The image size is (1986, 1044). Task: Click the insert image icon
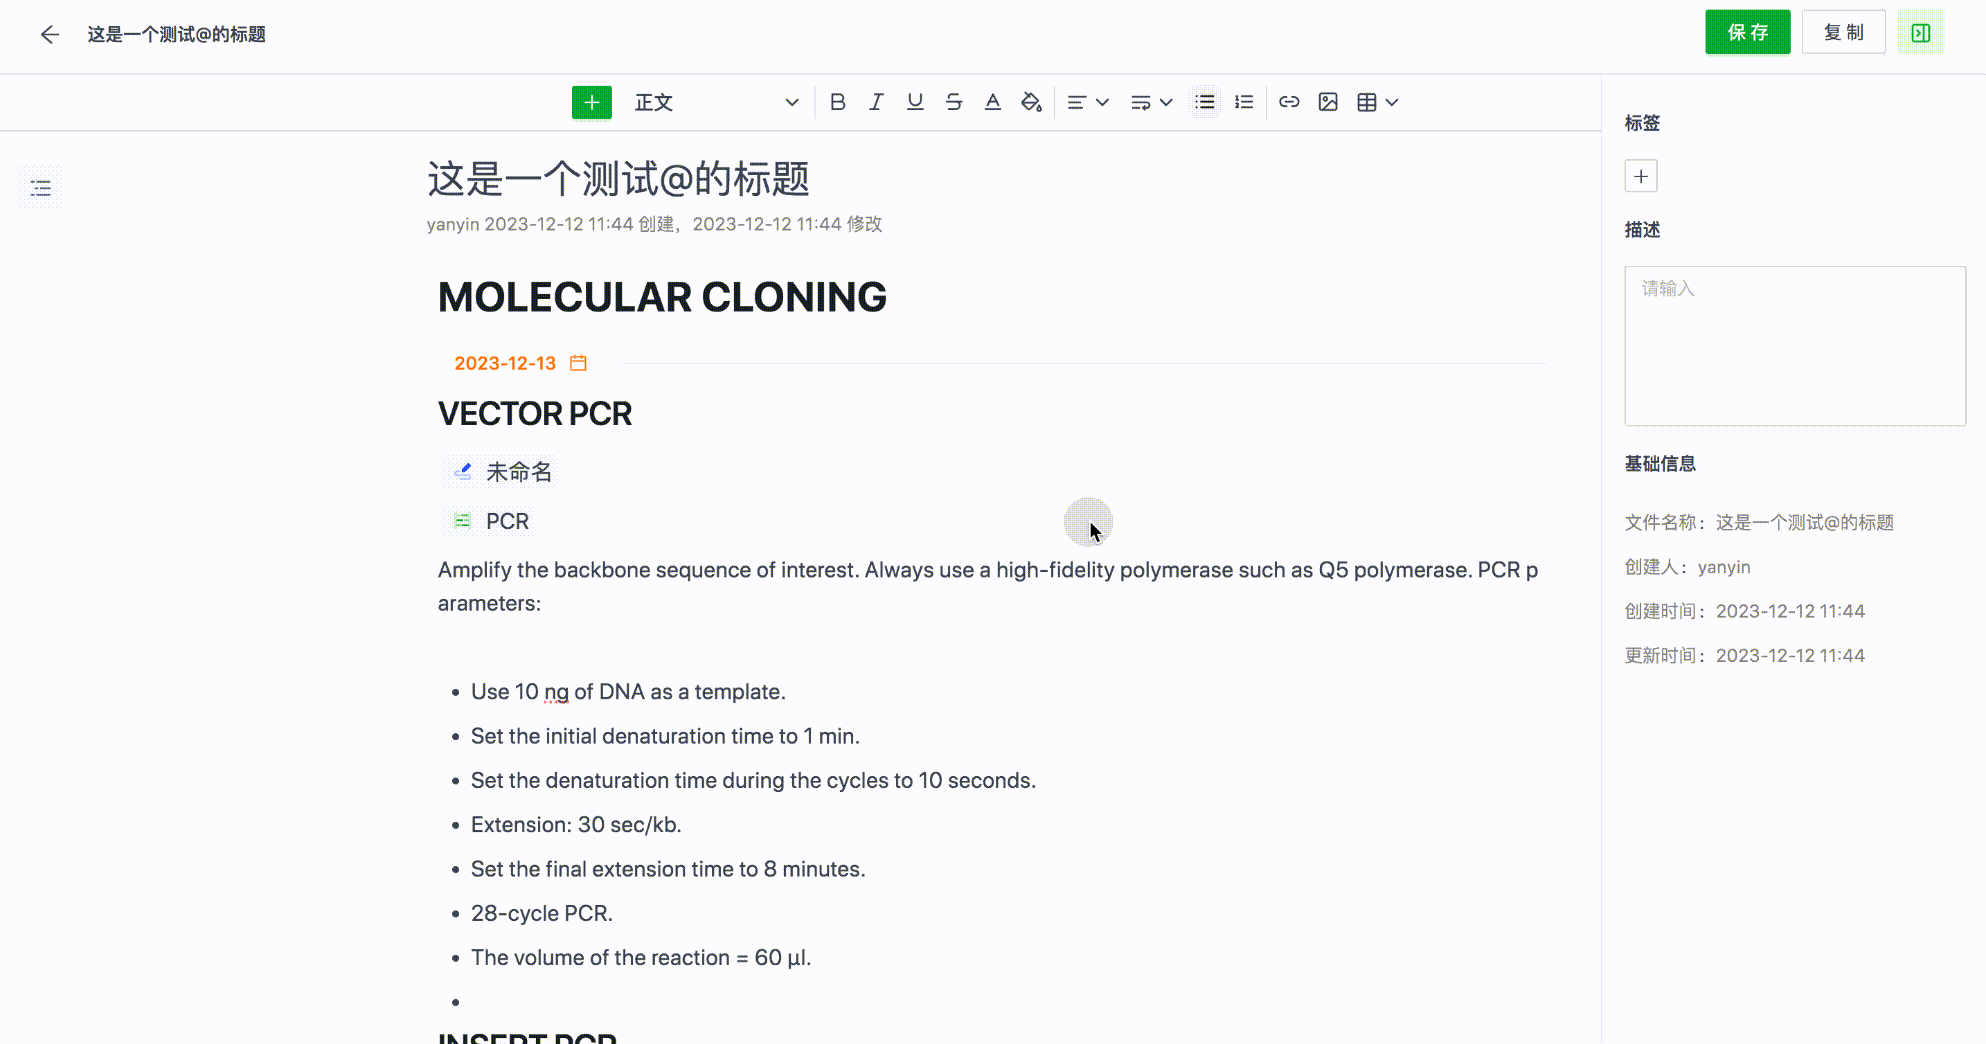point(1328,102)
